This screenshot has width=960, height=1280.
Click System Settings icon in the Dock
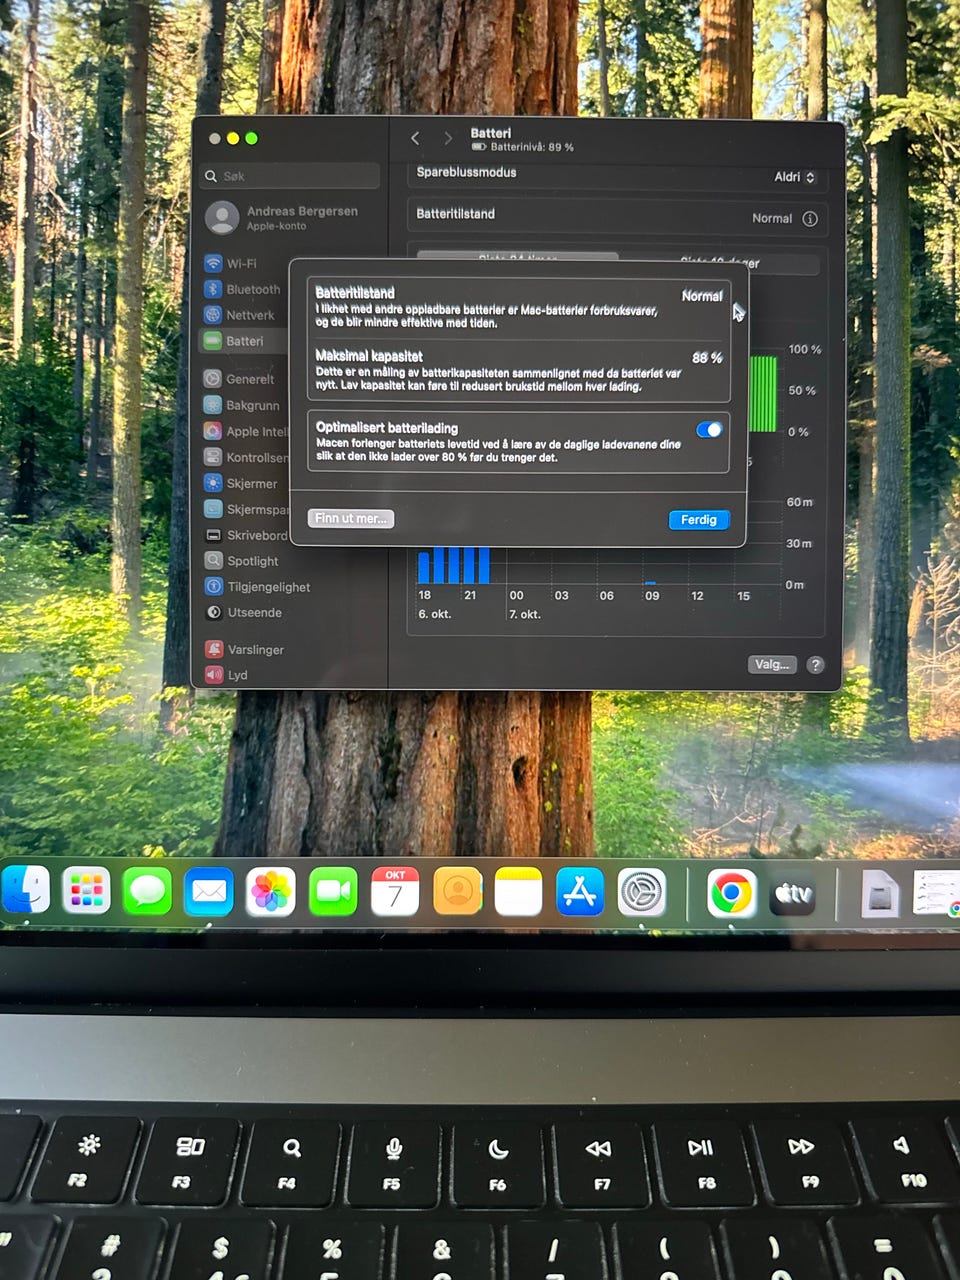pos(642,891)
